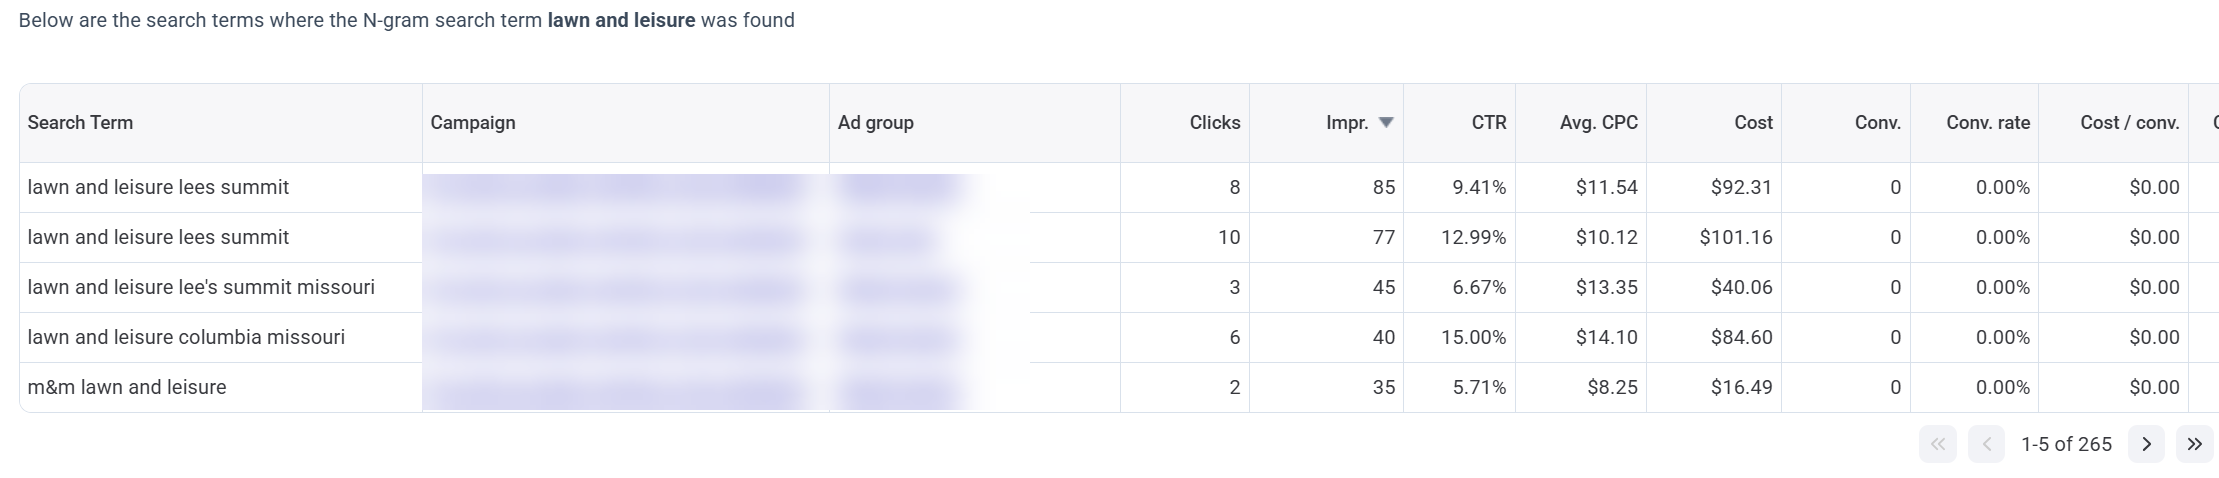Screen dimensions: 2219x478
Task: Sort by Avg. CPC column header
Action: [x=1598, y=123]
